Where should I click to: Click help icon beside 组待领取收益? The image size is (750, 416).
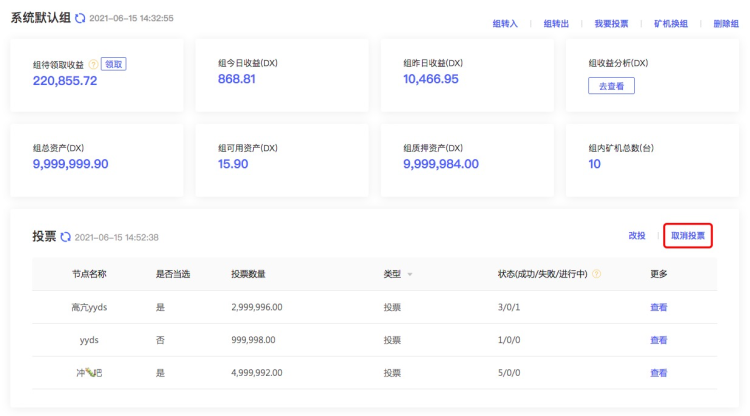[x=94, y=64]
